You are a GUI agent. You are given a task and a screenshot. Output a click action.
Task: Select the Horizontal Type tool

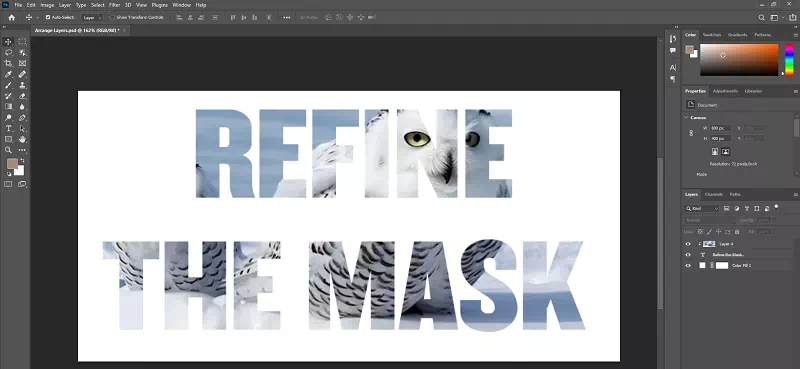[x=8, y=129]
